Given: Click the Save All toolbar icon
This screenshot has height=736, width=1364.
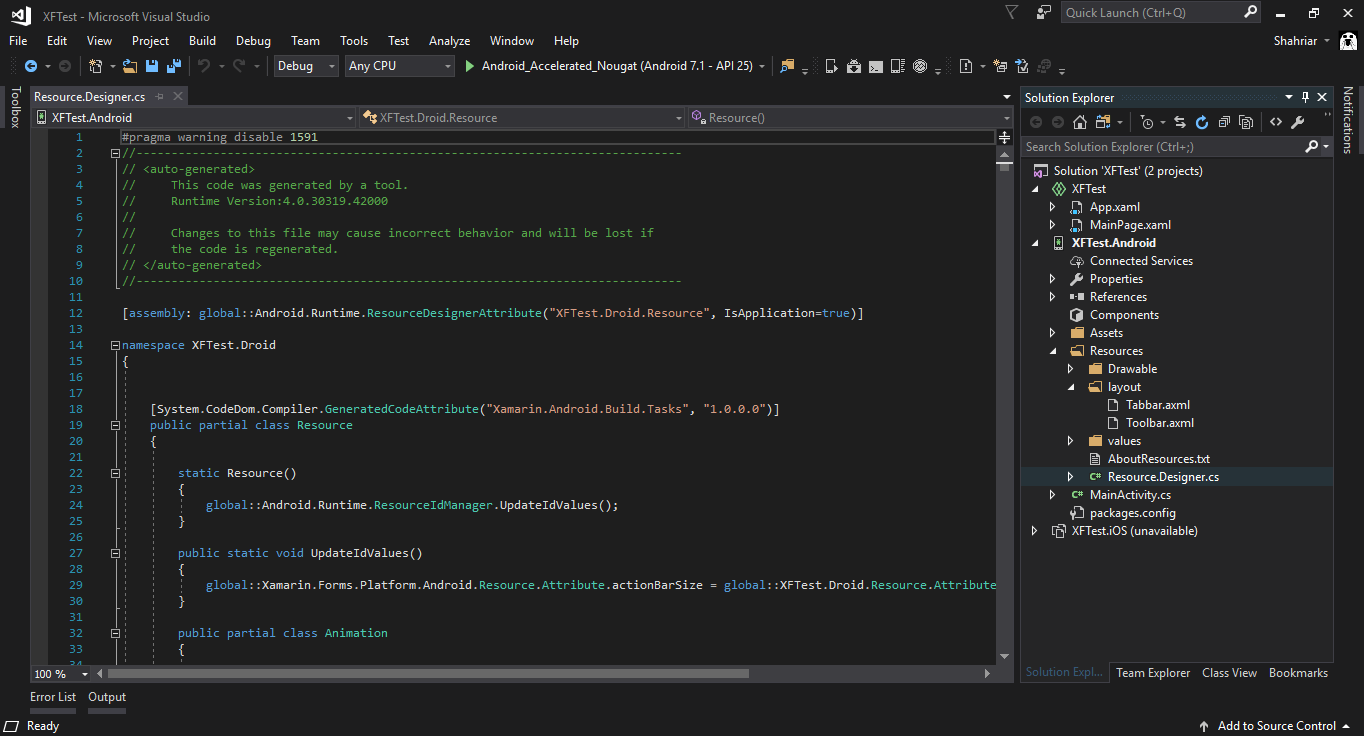Looking at the screenshot, I should (173, 66).
